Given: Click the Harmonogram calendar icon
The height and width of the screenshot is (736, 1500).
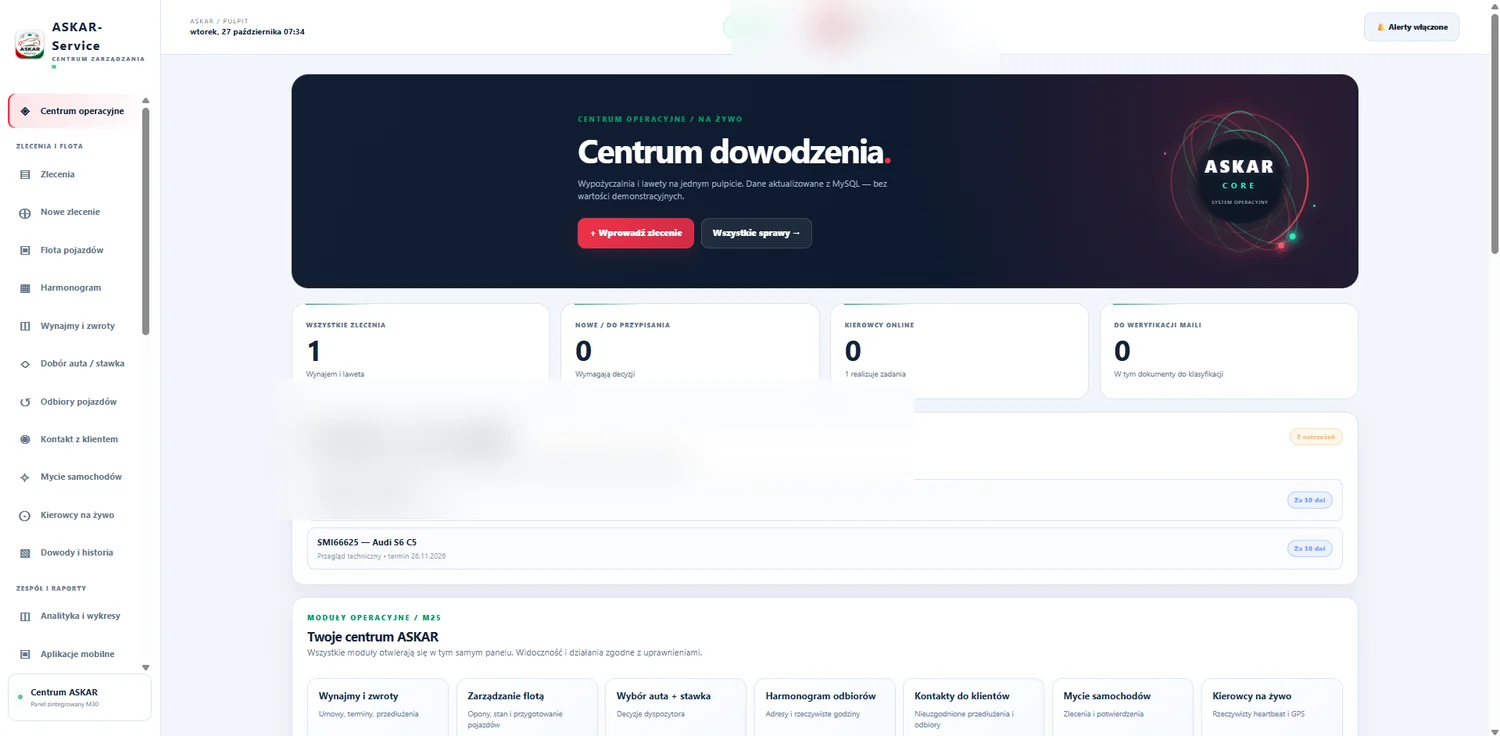Looking at the screenshot, I should coord(25,288).
